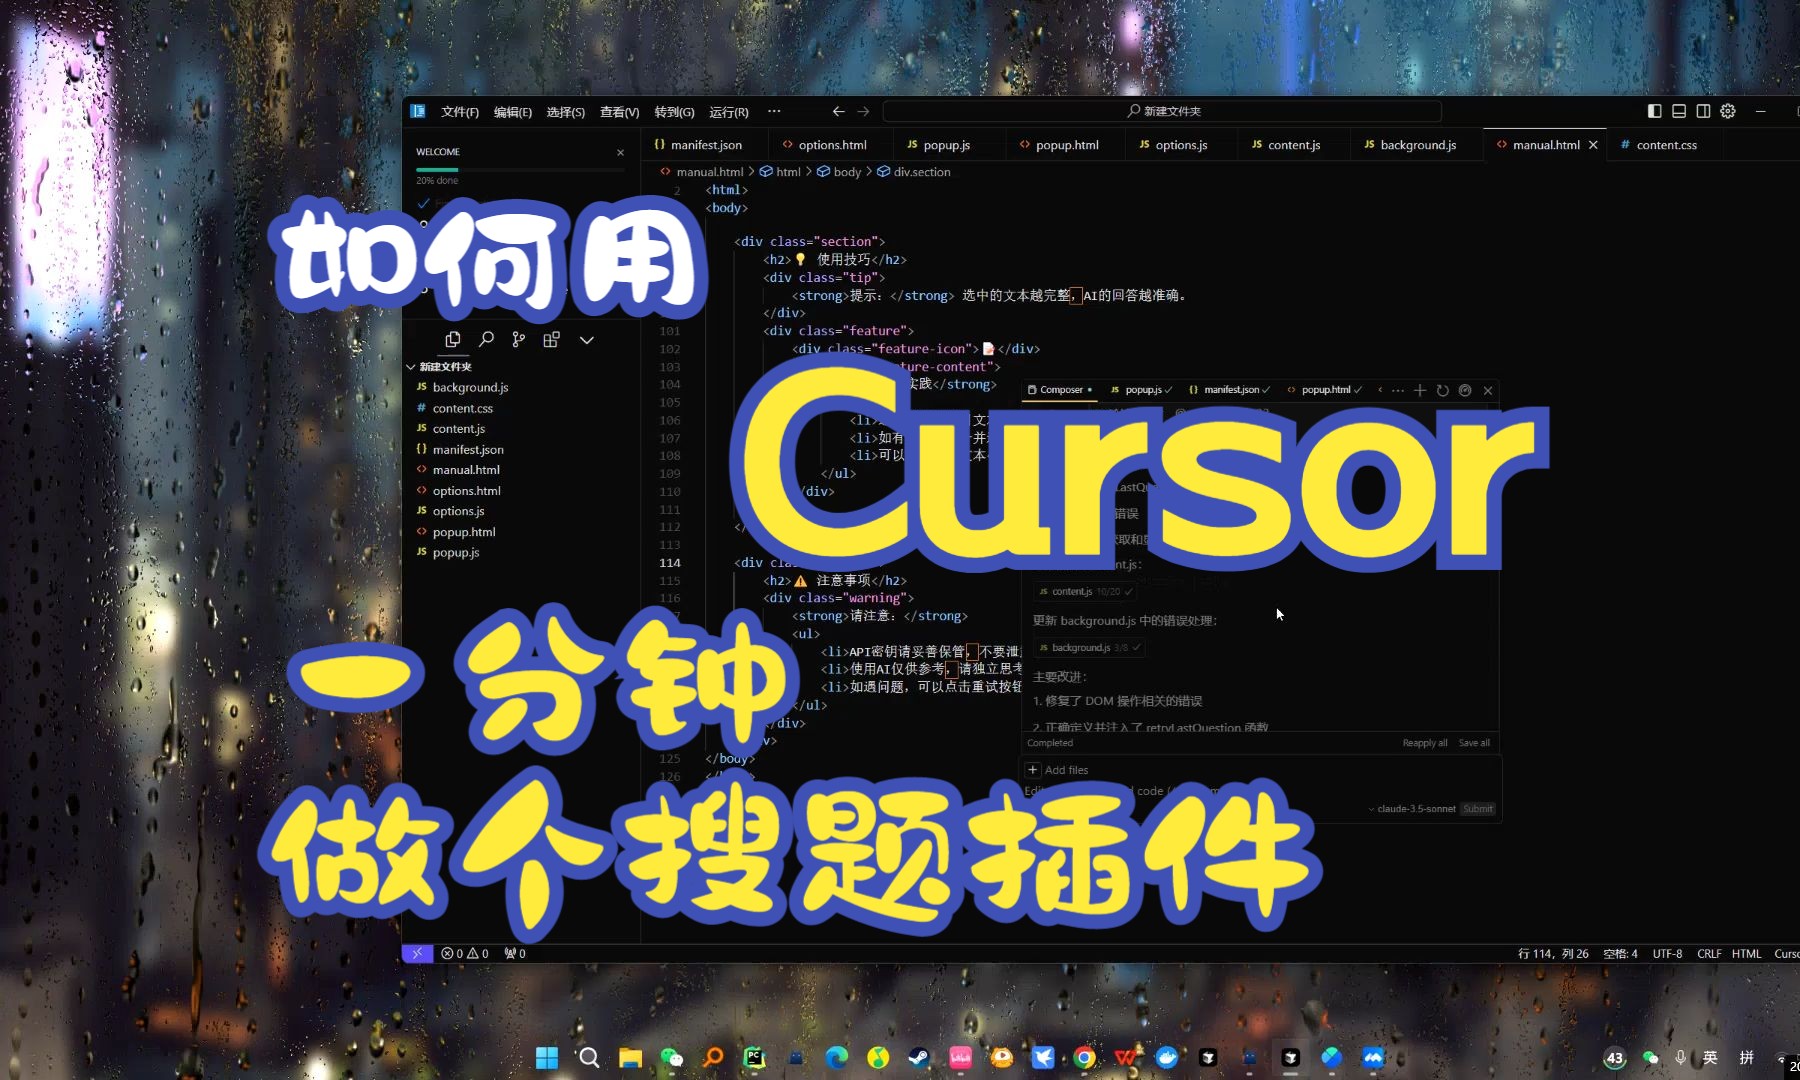The height and width of the screenshot is (1080, 1800).
Task: Open options.js in the file explorer
Action: tap(458, 511)
